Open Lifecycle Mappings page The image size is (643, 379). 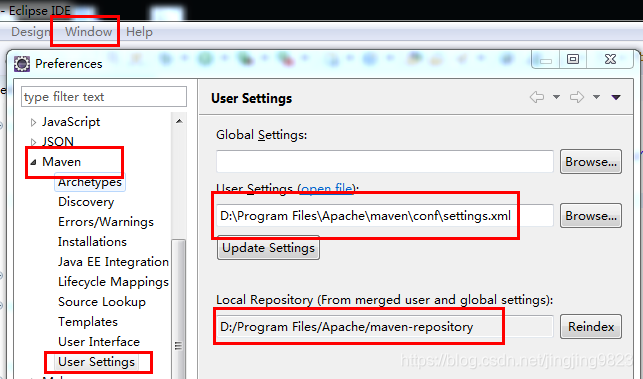click(113, 282)
